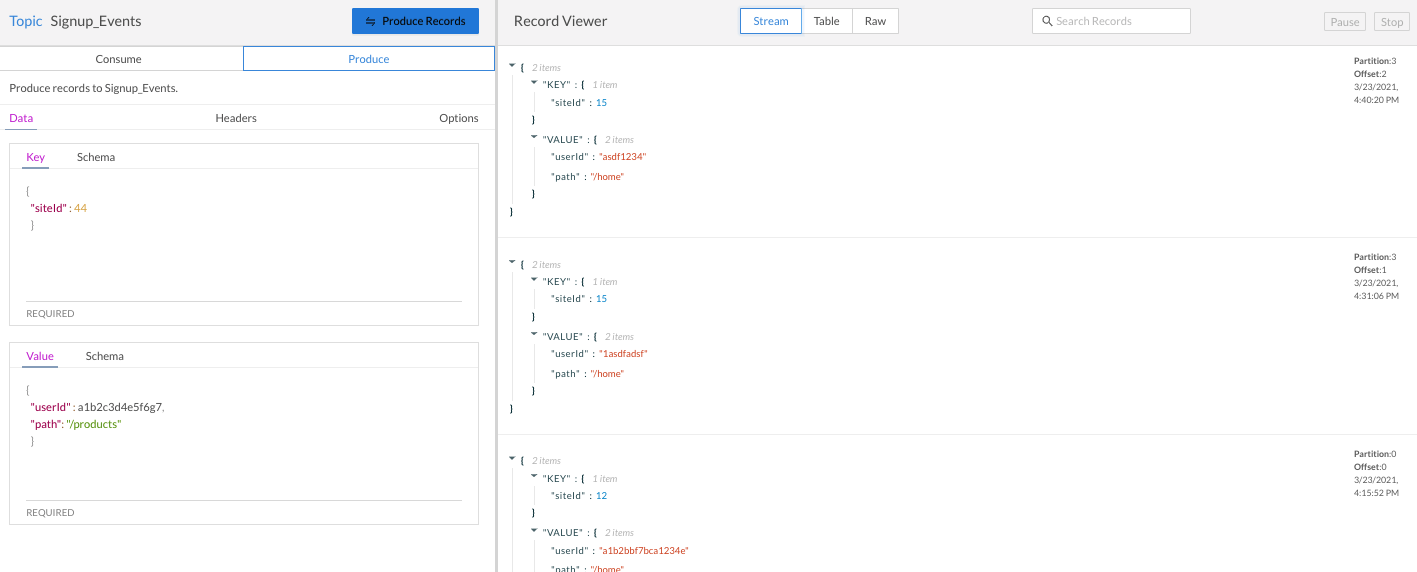
Task: Focus the Search Records field
Action: (1111, 21)
